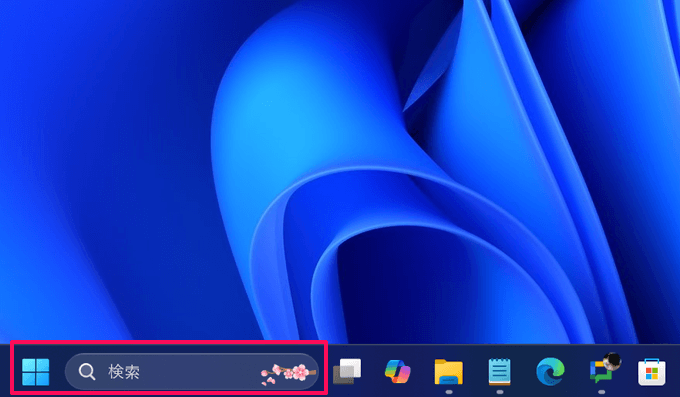
Task: Open File Explorer
Action: coord(449,372)
